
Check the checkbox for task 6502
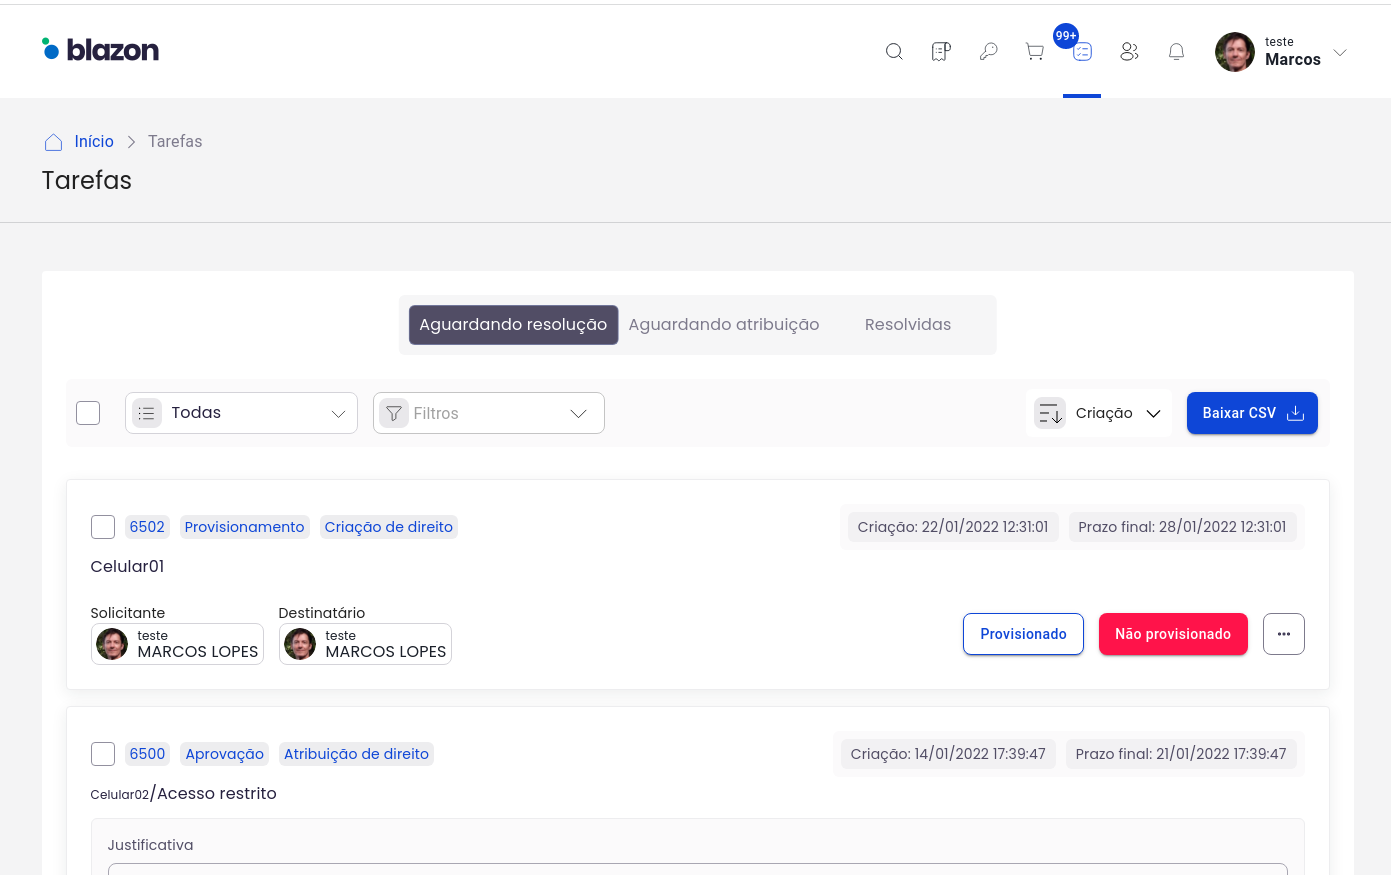point(103,527)
